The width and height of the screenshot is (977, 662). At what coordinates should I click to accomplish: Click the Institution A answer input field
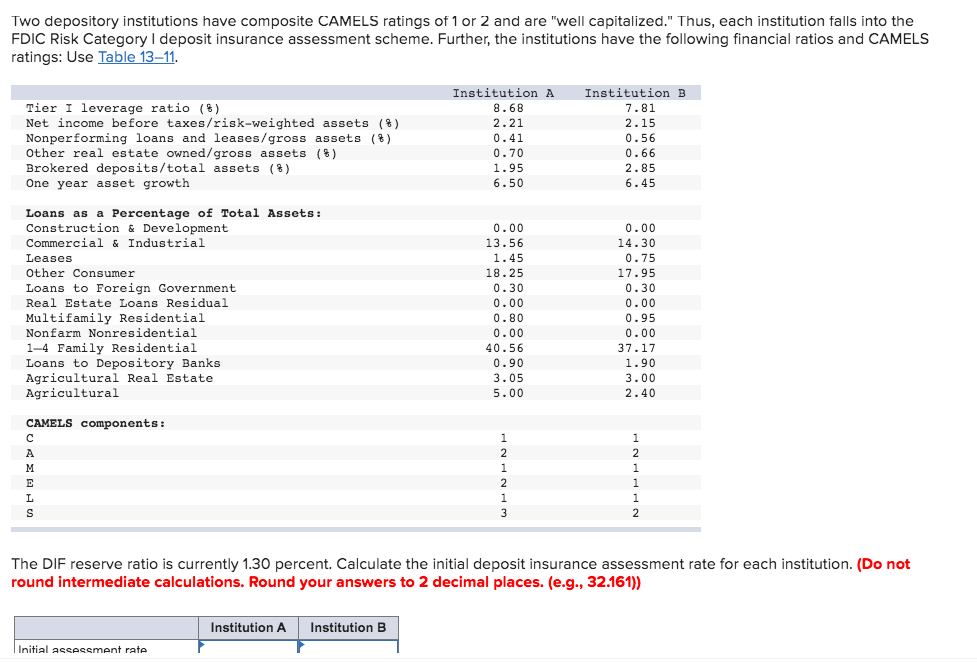pyautogui.click(x=248, y=650)
